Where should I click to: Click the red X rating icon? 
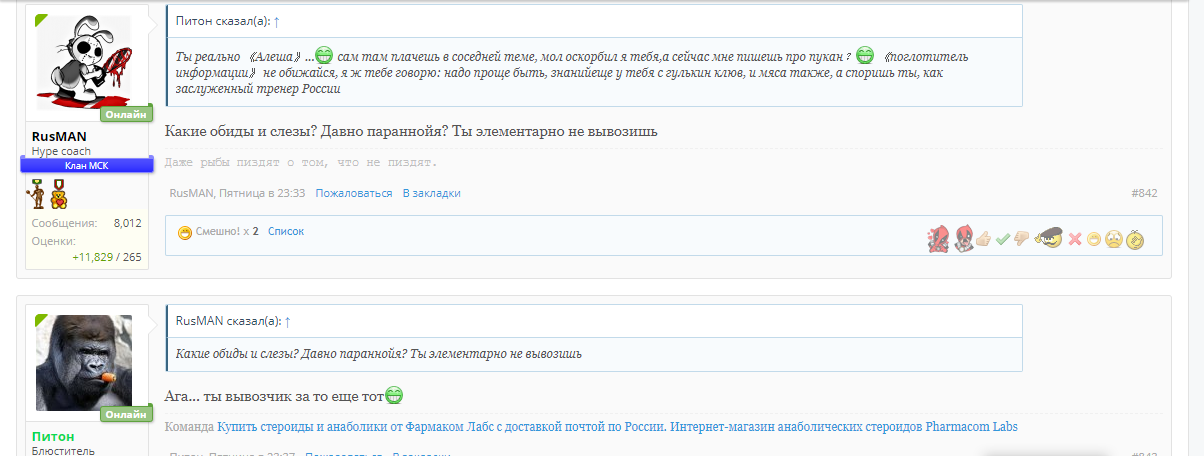pos(1075,239)
